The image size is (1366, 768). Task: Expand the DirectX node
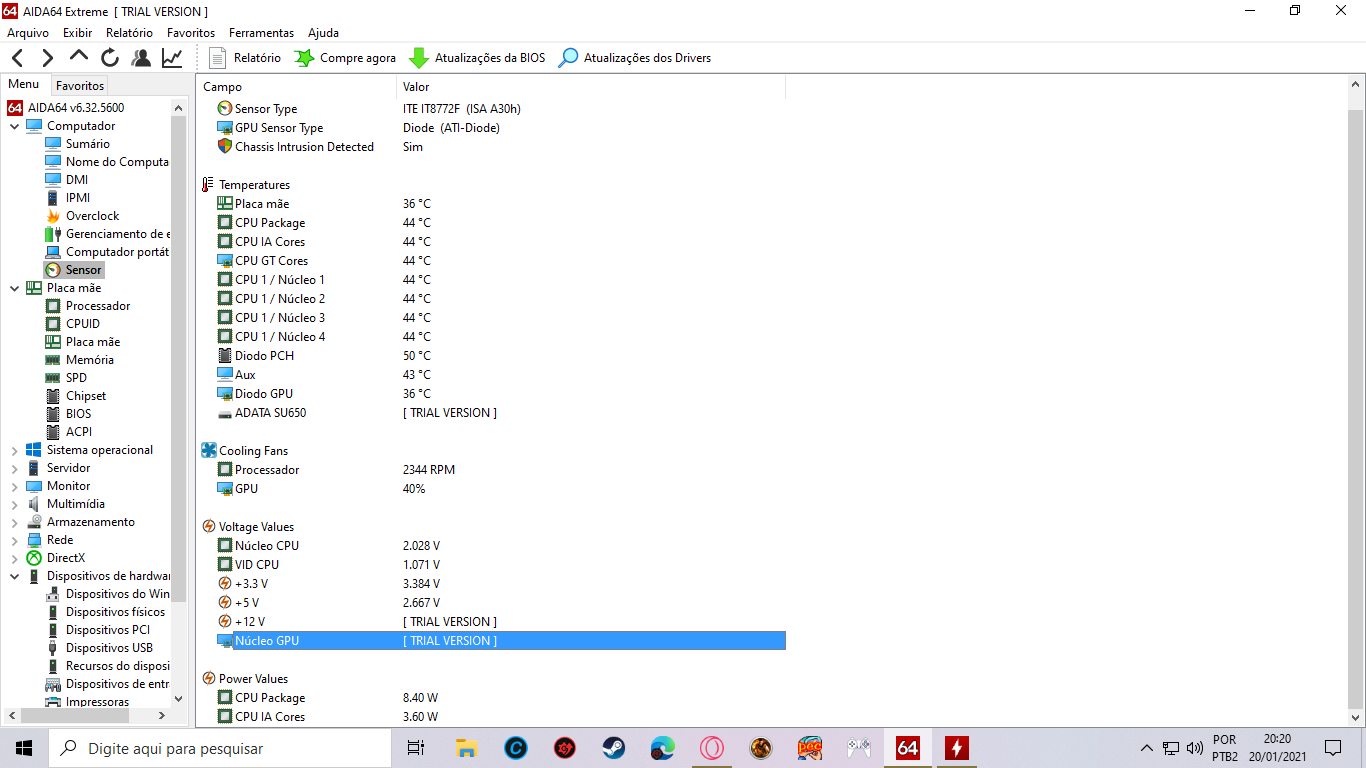click(x=14, y=558)
